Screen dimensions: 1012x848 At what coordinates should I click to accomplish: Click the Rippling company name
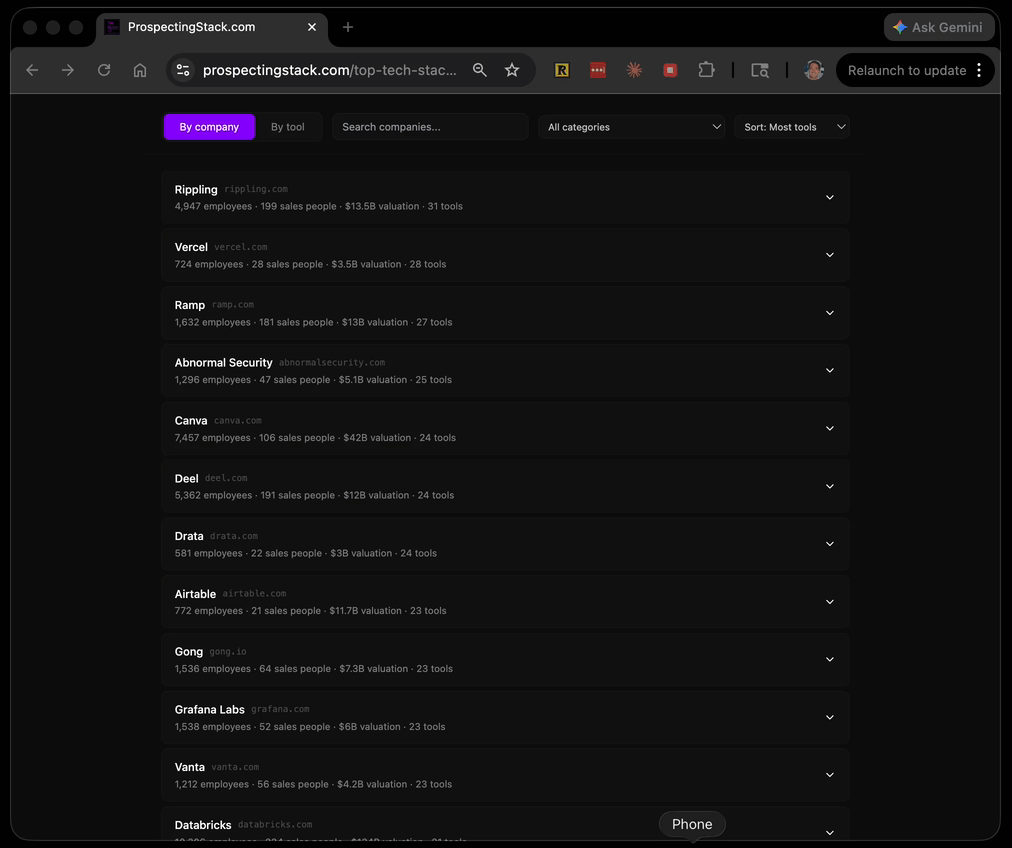[196, 190]
